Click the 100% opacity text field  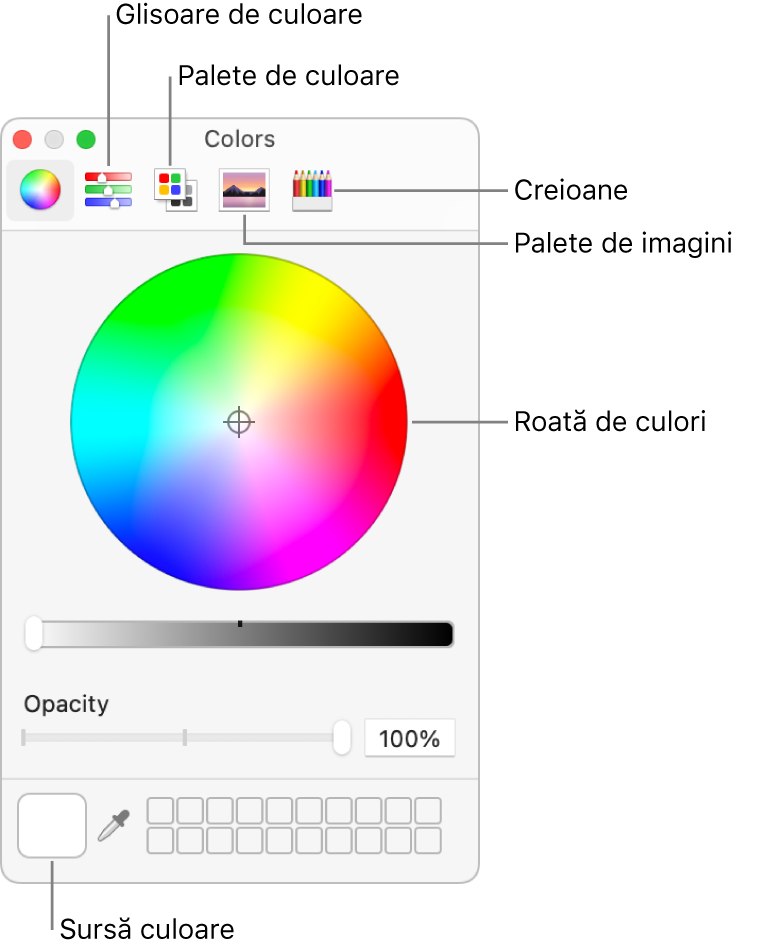[x=410, y=738]
